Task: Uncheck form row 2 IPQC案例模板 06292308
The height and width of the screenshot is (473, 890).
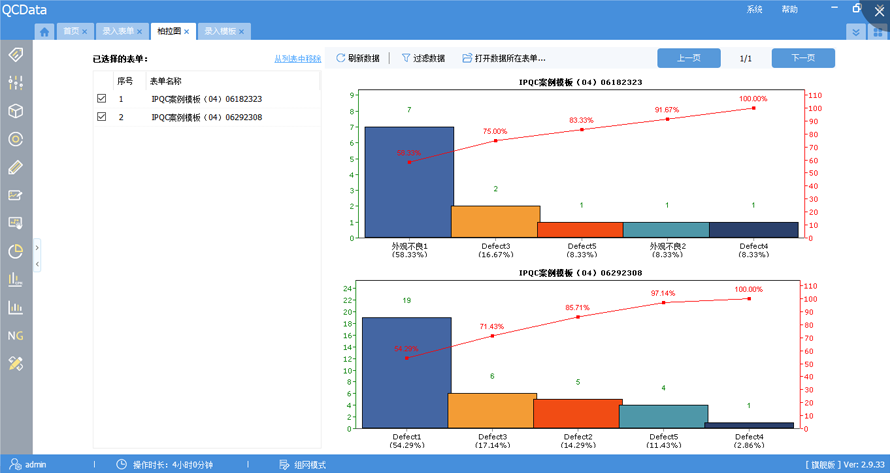Action: 101,117
